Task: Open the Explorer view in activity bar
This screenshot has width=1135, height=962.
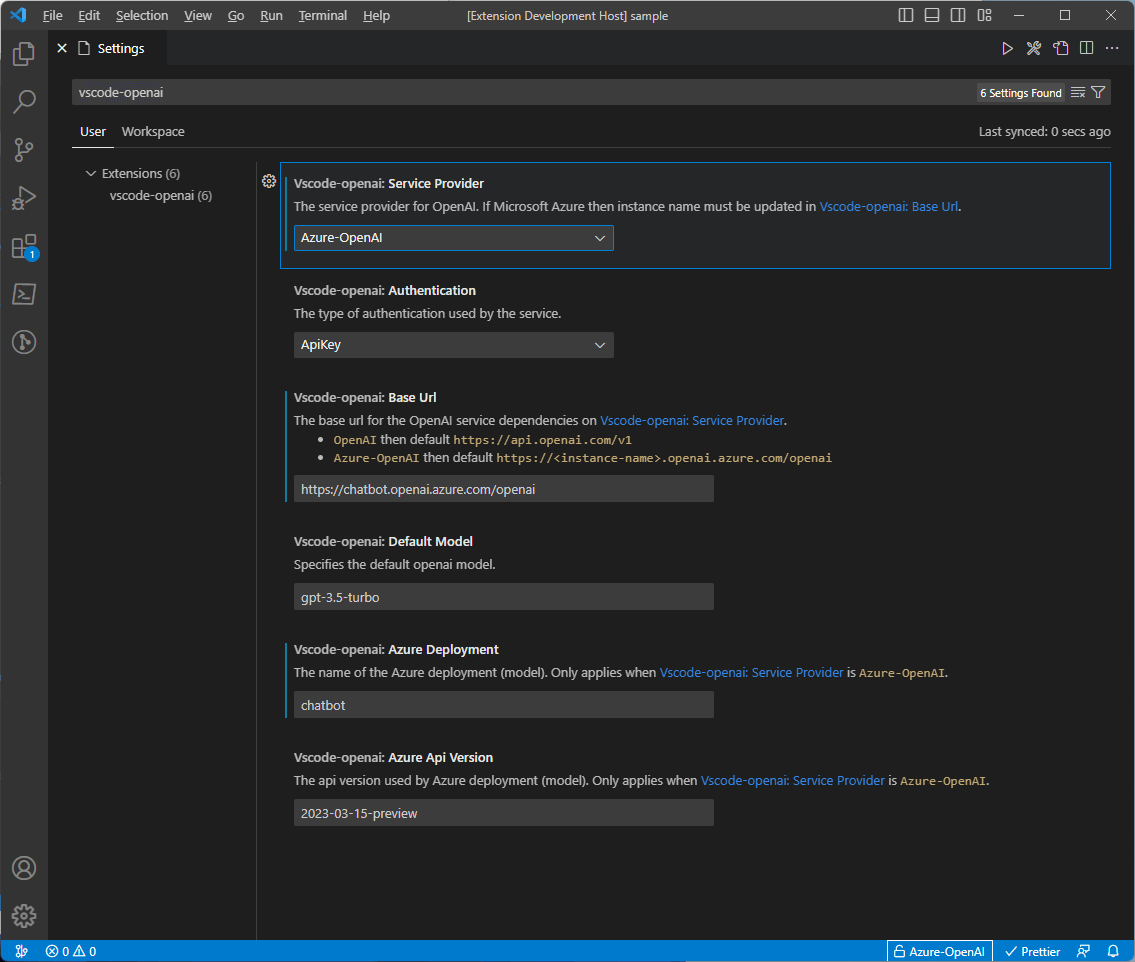Action: click(24, 54)
